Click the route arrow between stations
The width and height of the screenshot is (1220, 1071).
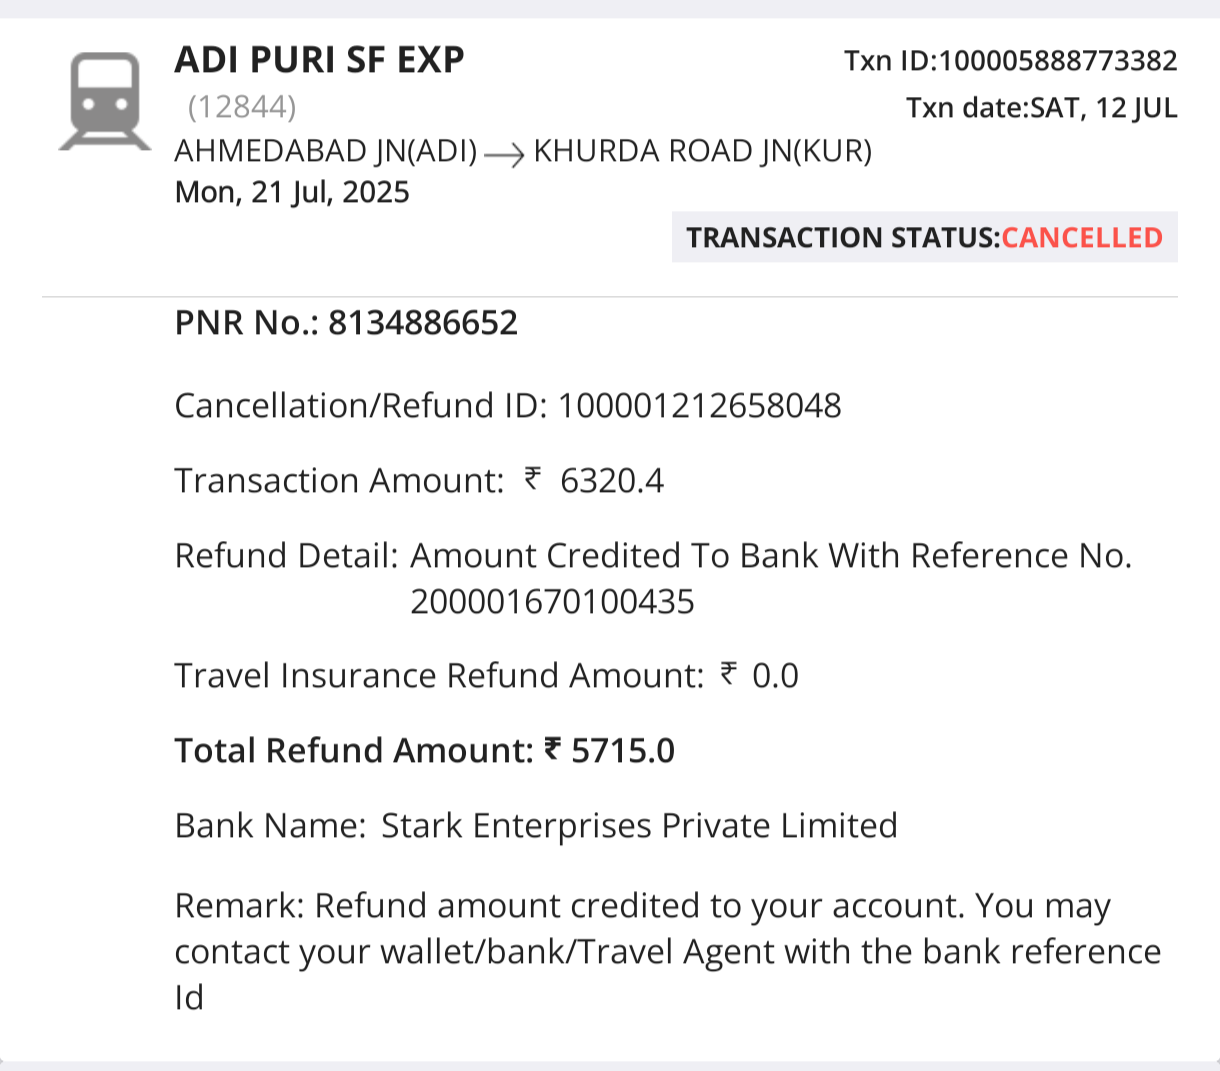click(505, 155)
